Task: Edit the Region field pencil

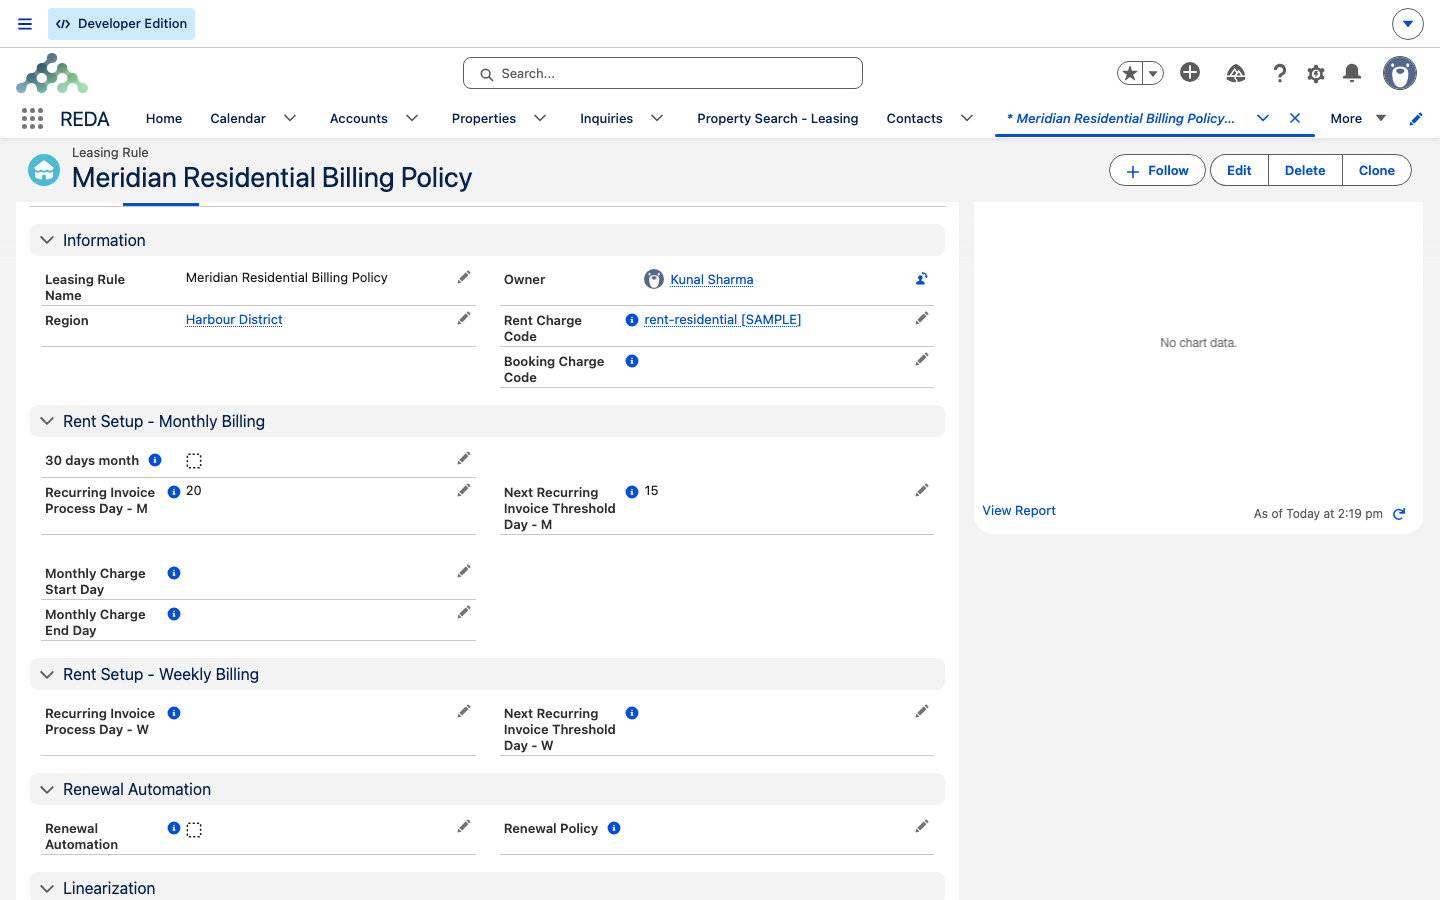Action: [464, 318]
